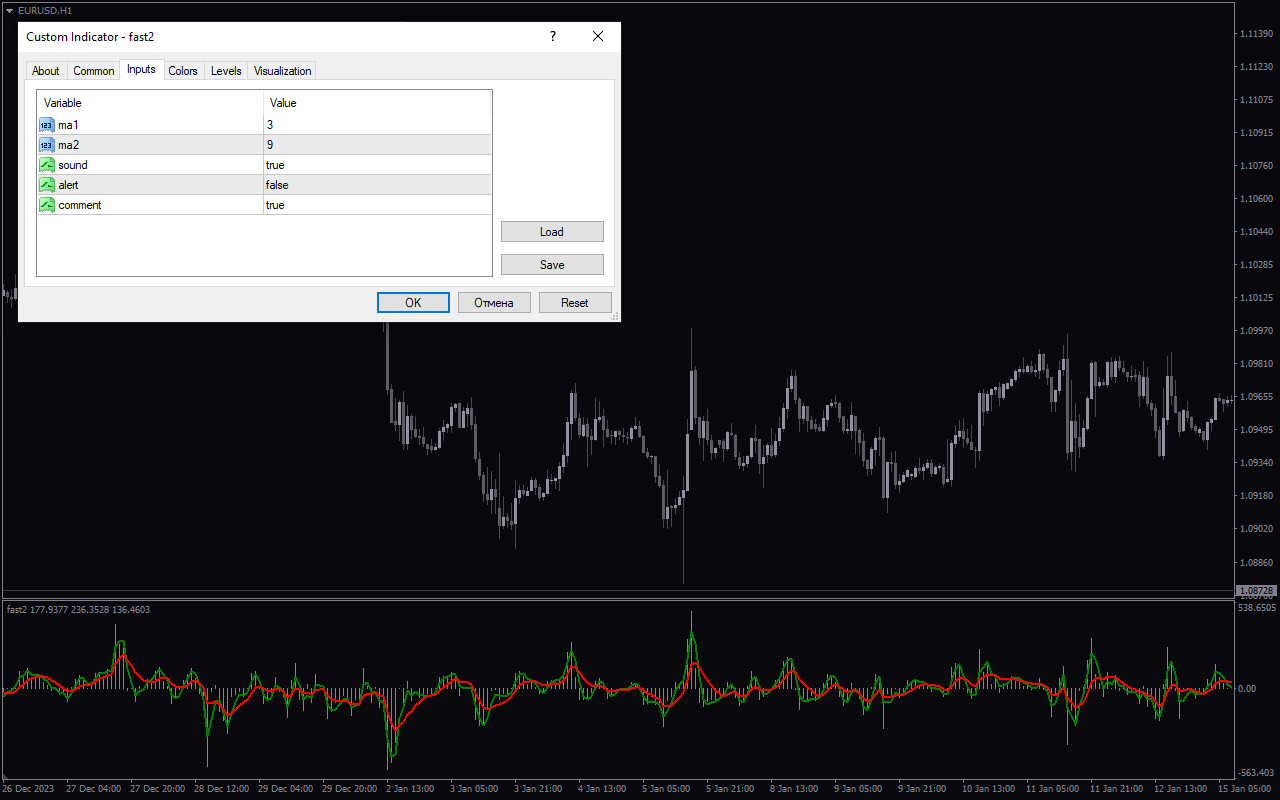Click the Отмена cancel button
The width and height of the screenshot is (1280, 800).
[494, 303]
